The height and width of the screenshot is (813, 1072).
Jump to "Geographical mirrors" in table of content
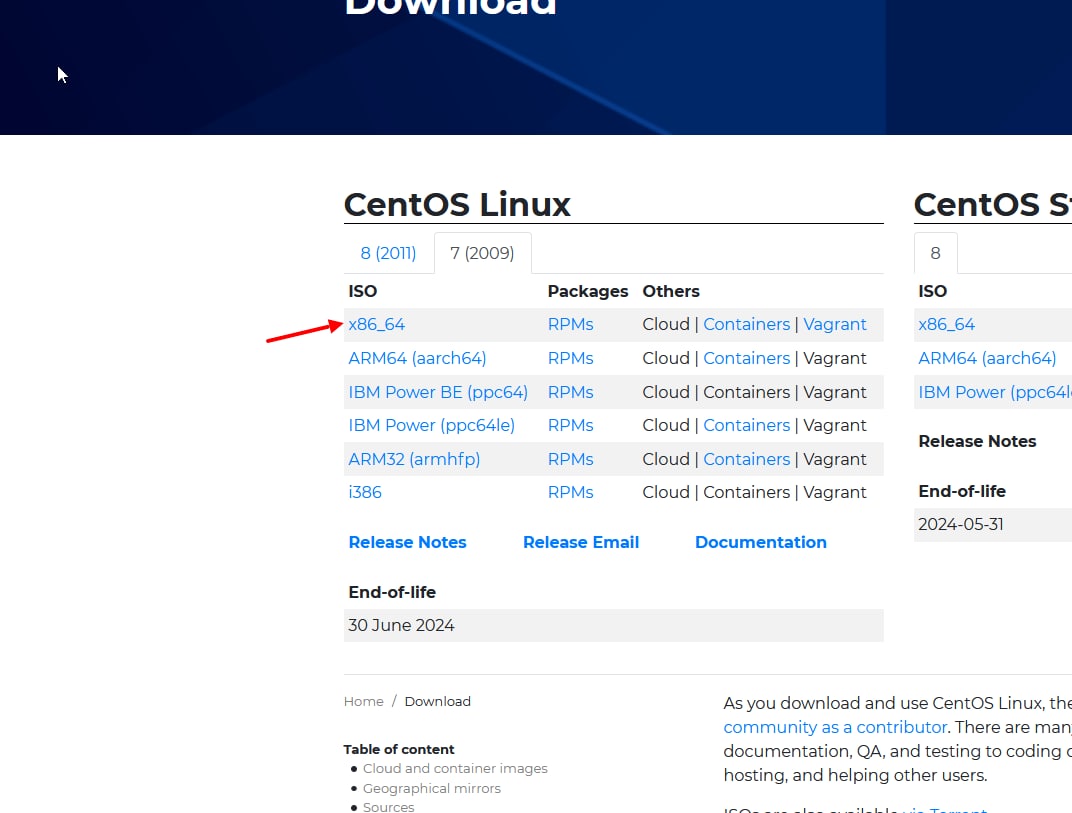(x=432, y=788)
